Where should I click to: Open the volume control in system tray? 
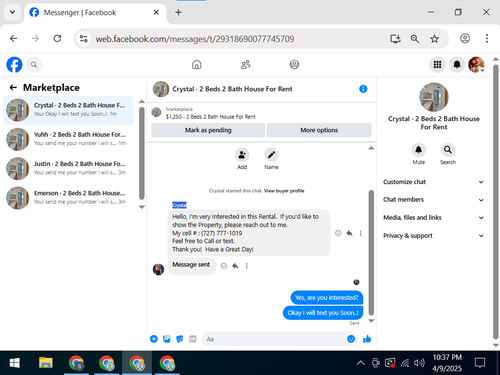point(419,363)
